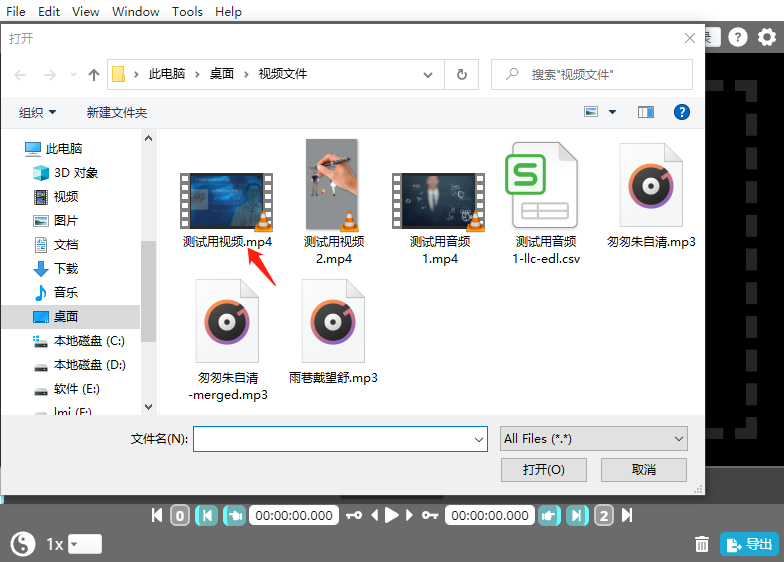Expand the address path history dropdown

pyautogui.click(x=428, y=74)
